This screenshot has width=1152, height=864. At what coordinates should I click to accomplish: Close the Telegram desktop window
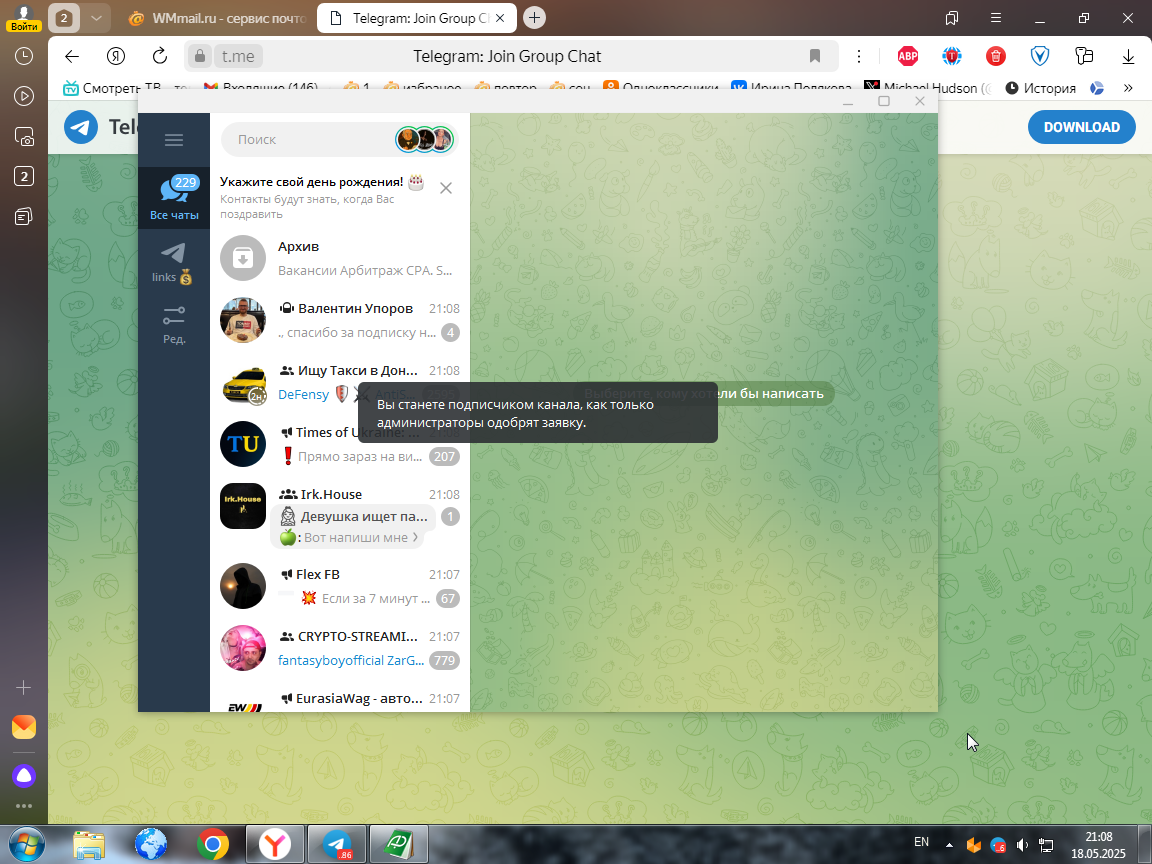point(920,101)
